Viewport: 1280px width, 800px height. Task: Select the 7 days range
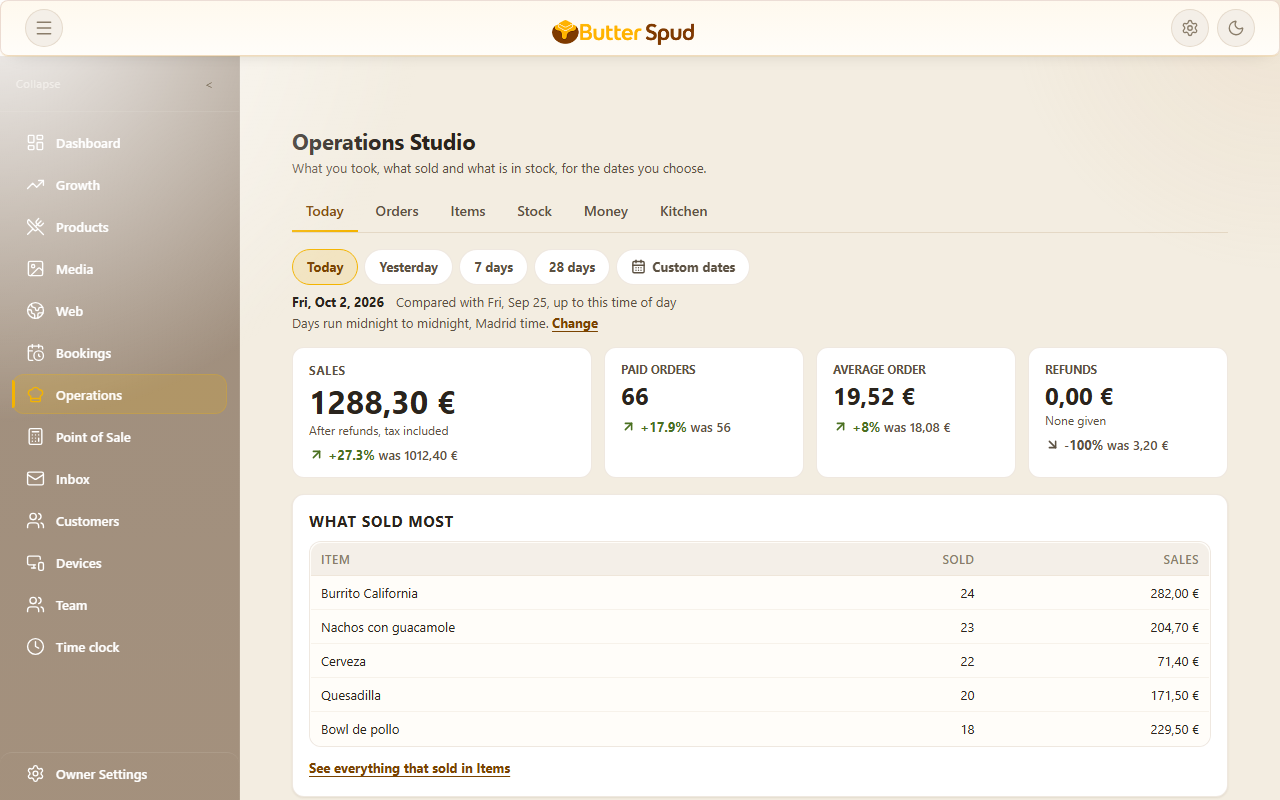494,267
